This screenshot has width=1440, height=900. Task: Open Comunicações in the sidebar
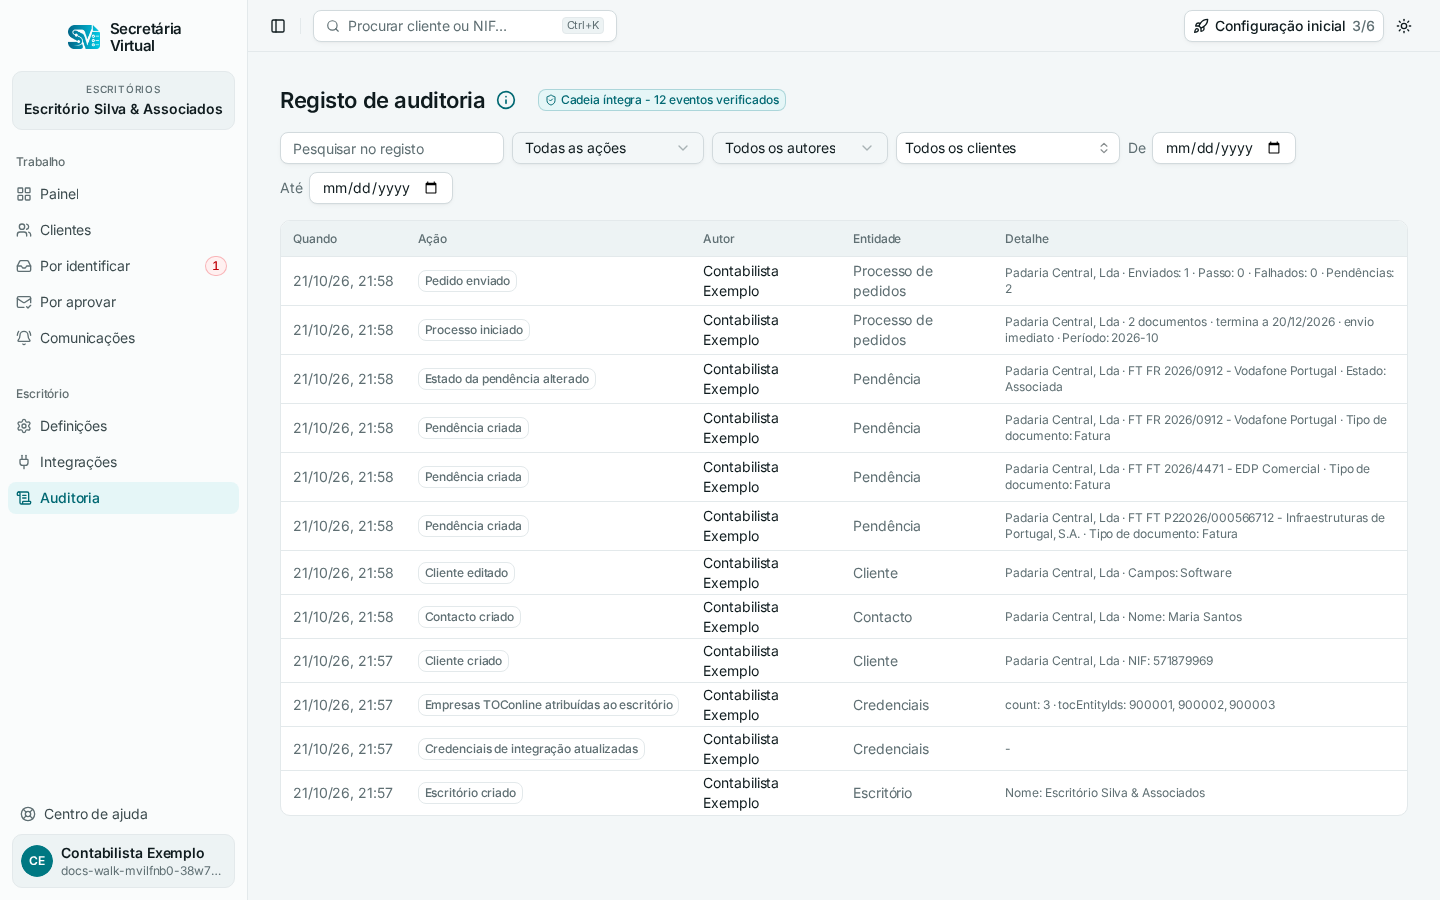pyautogui.click(x=123, y=338)
